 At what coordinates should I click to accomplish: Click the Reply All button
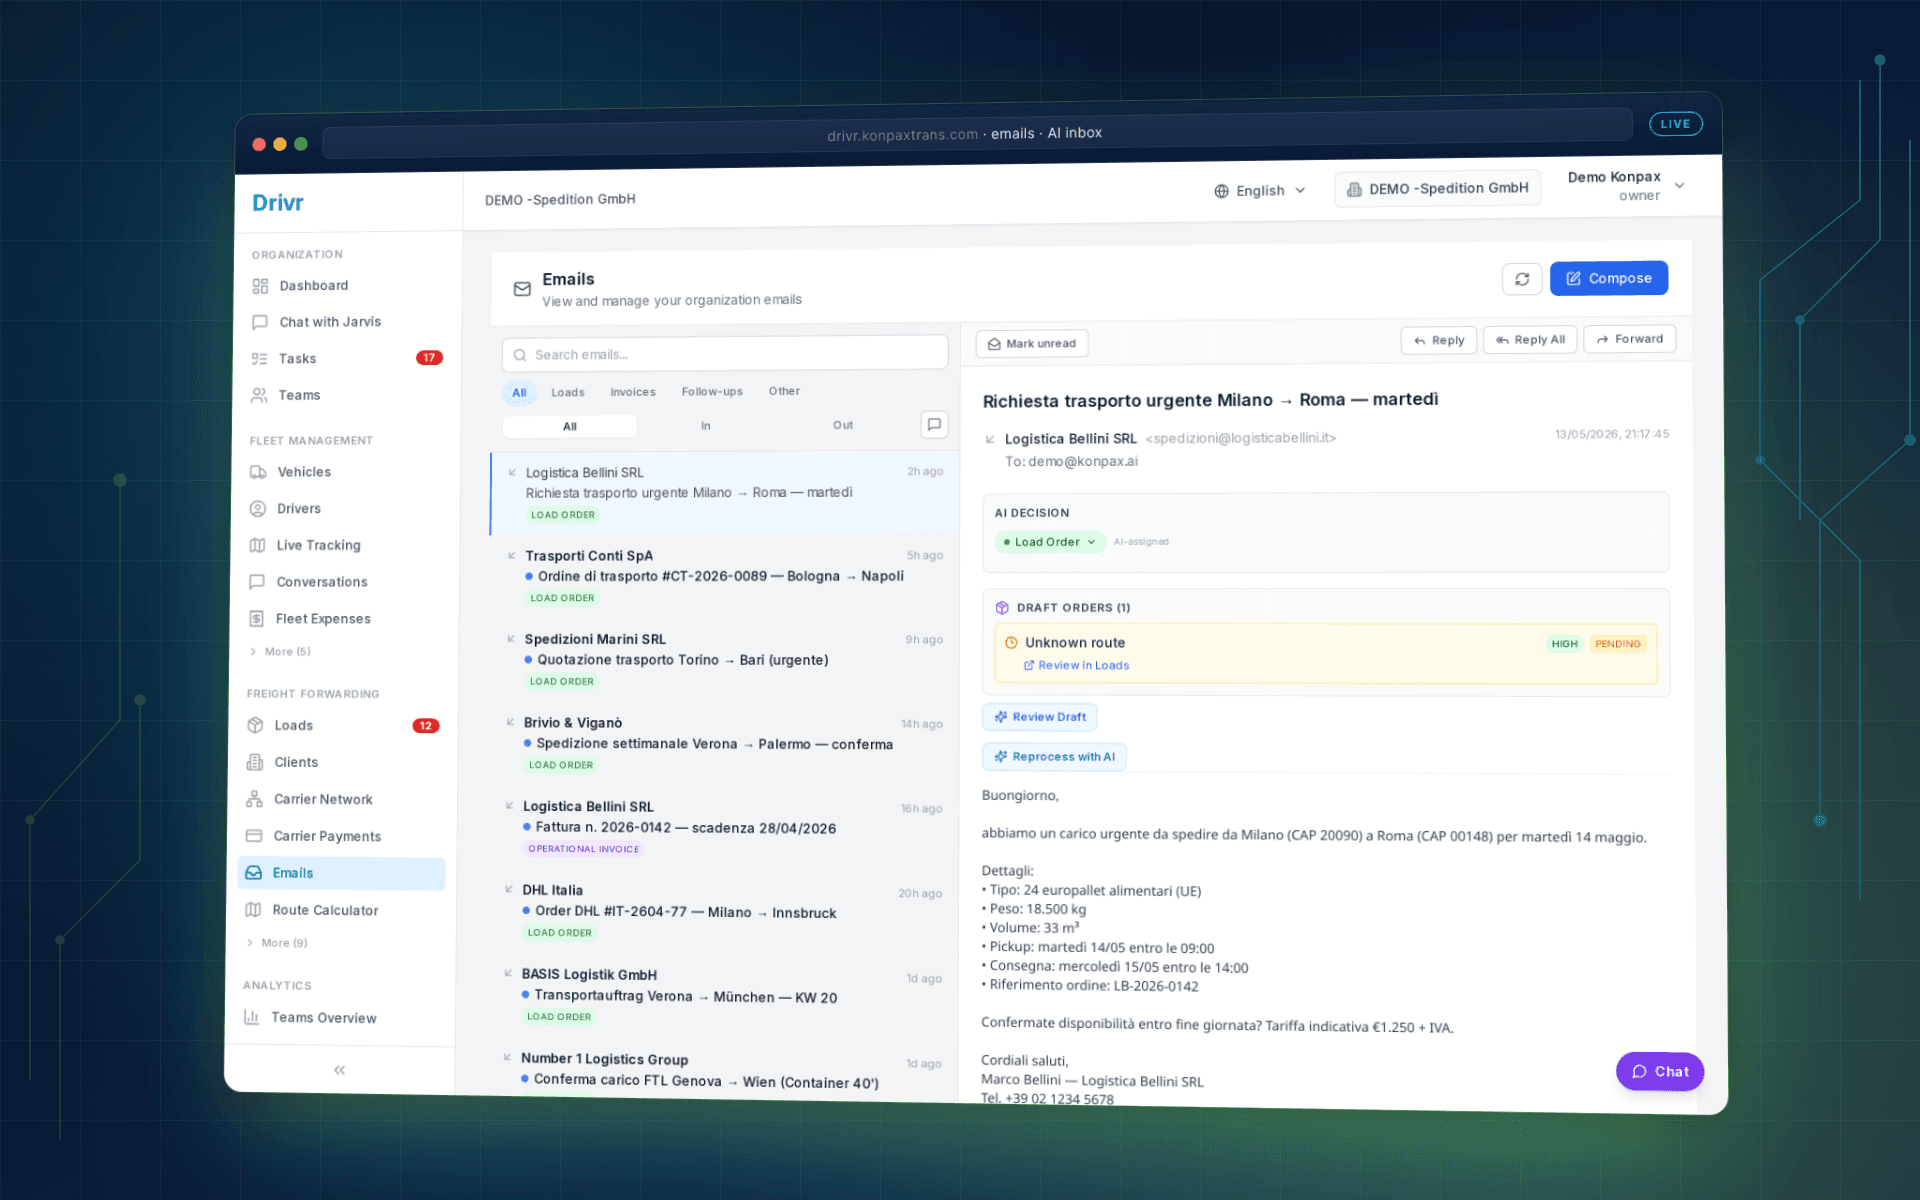click(1530, 340)
